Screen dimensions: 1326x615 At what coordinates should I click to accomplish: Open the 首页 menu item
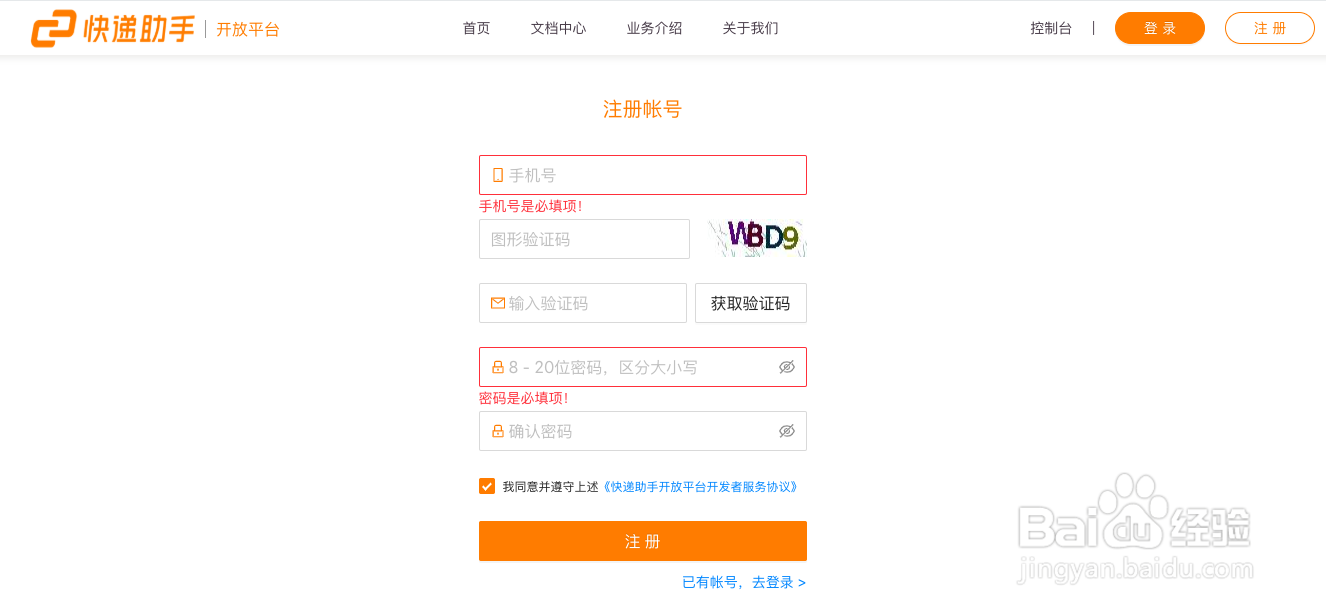pyautogui.click(x=476, y=28)
